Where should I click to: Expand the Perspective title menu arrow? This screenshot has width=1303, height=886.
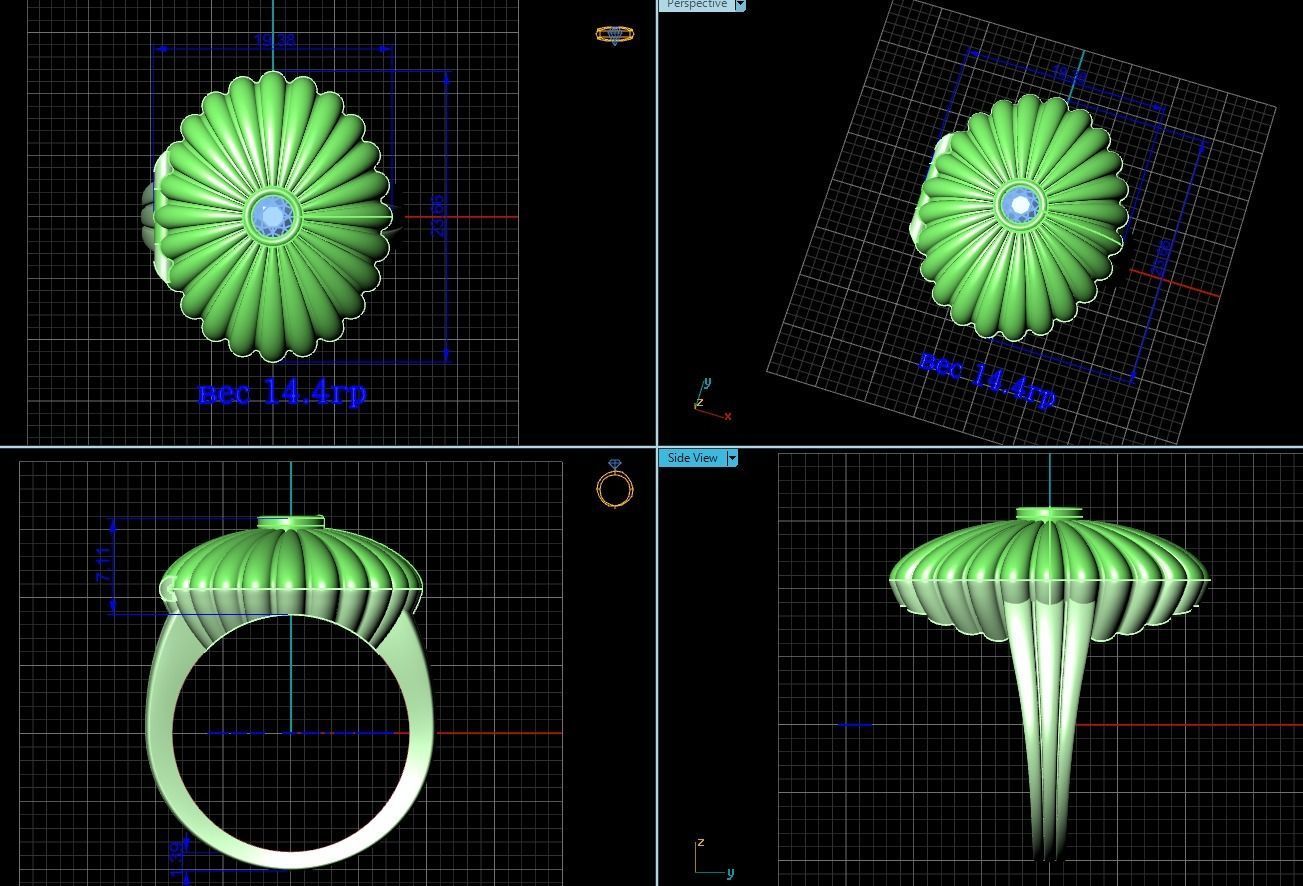738,5
